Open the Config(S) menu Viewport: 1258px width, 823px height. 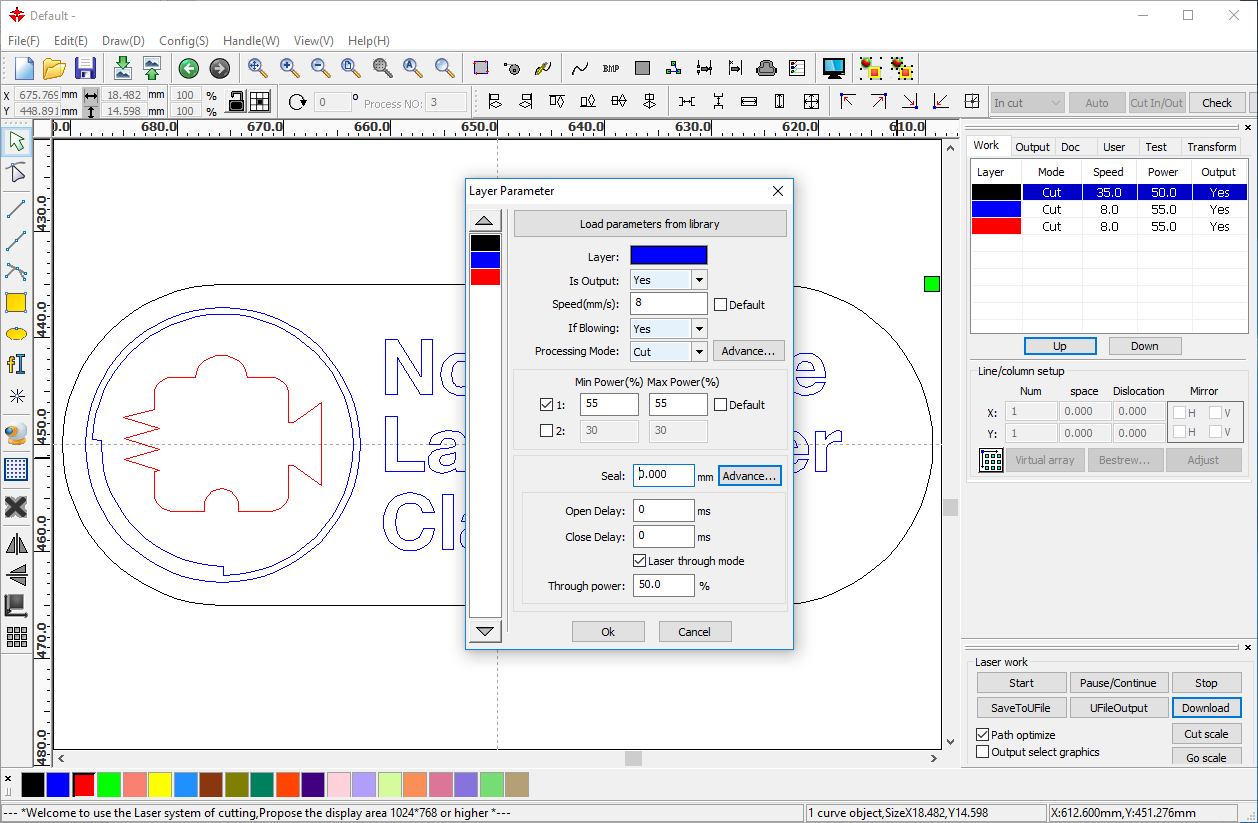pos(183,41)
